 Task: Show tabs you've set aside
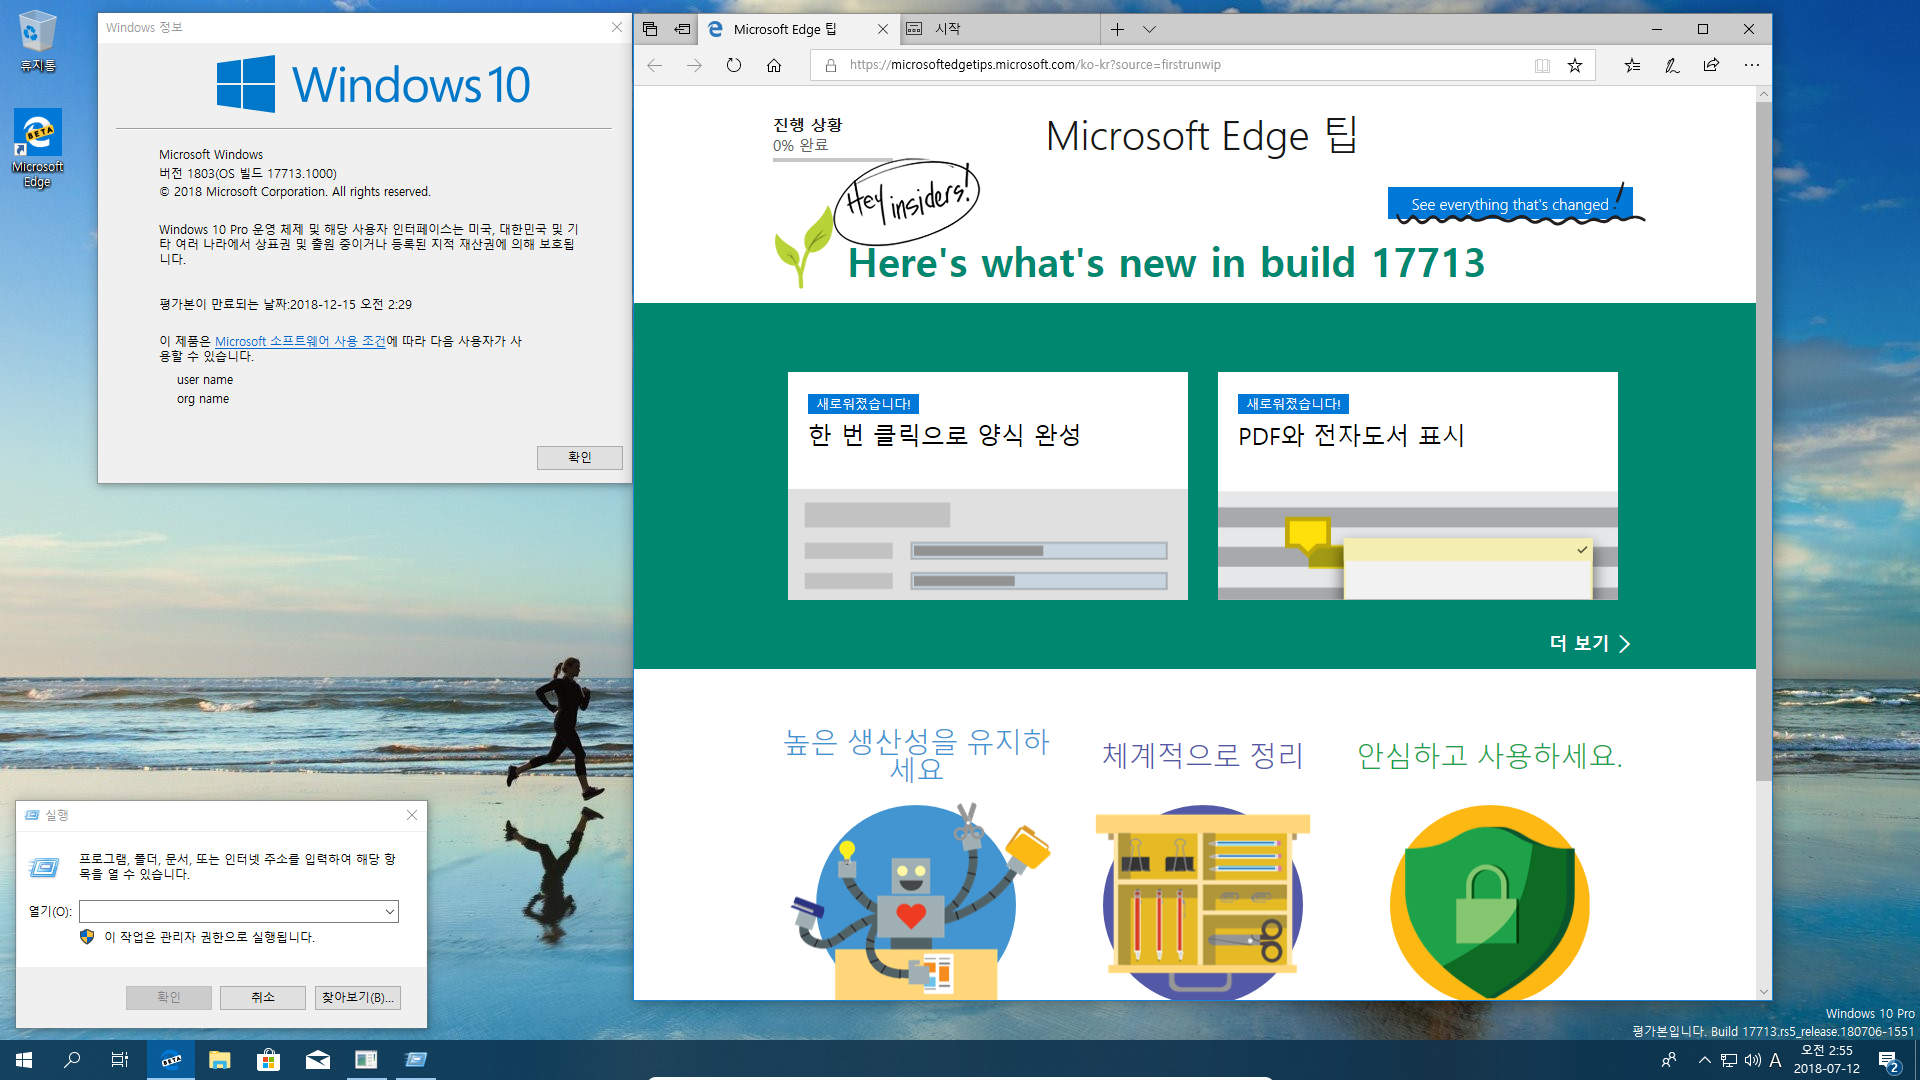pyautogui.click(x=650, y=29)
